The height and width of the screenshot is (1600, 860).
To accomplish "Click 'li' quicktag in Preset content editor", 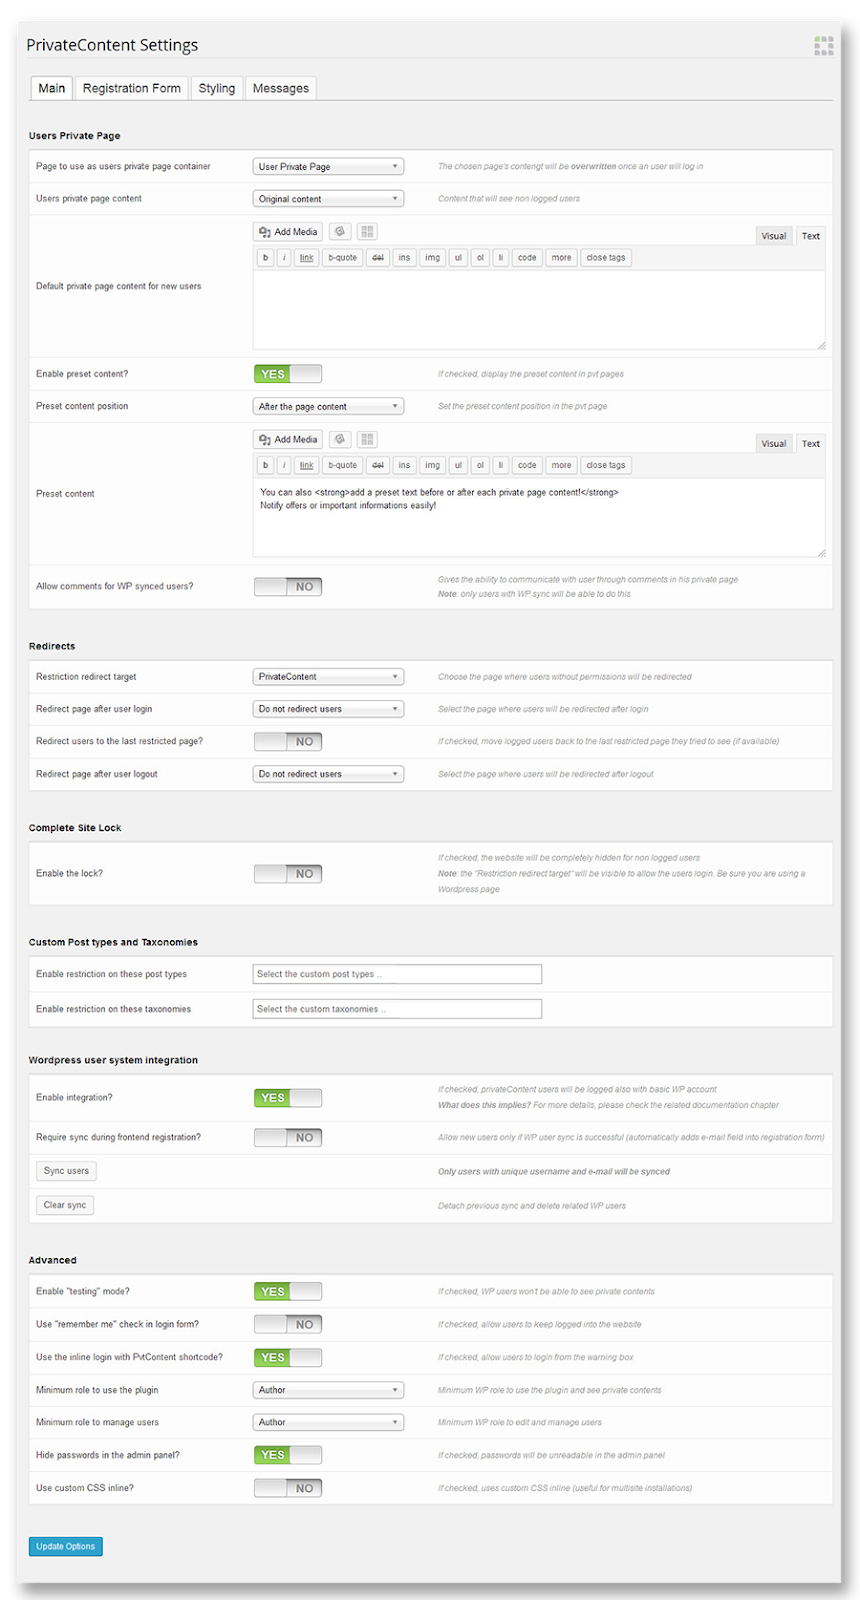I will (500, 465).
